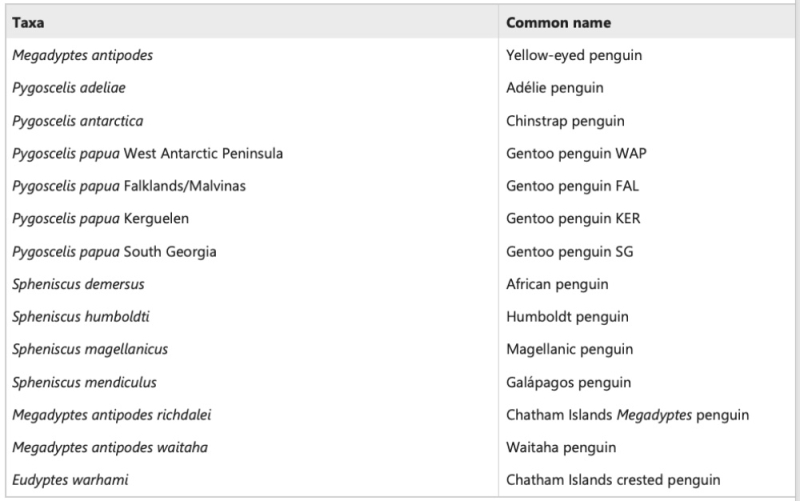Click the Pygoscelis papua Kerguelen entry

(x=101, y=219)
